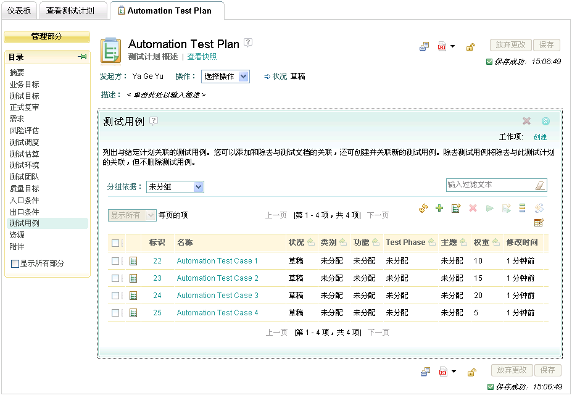The image size is (572, 395).
Task: Click the top toolbar duplicate/copy plan icon
Action: 424,47
